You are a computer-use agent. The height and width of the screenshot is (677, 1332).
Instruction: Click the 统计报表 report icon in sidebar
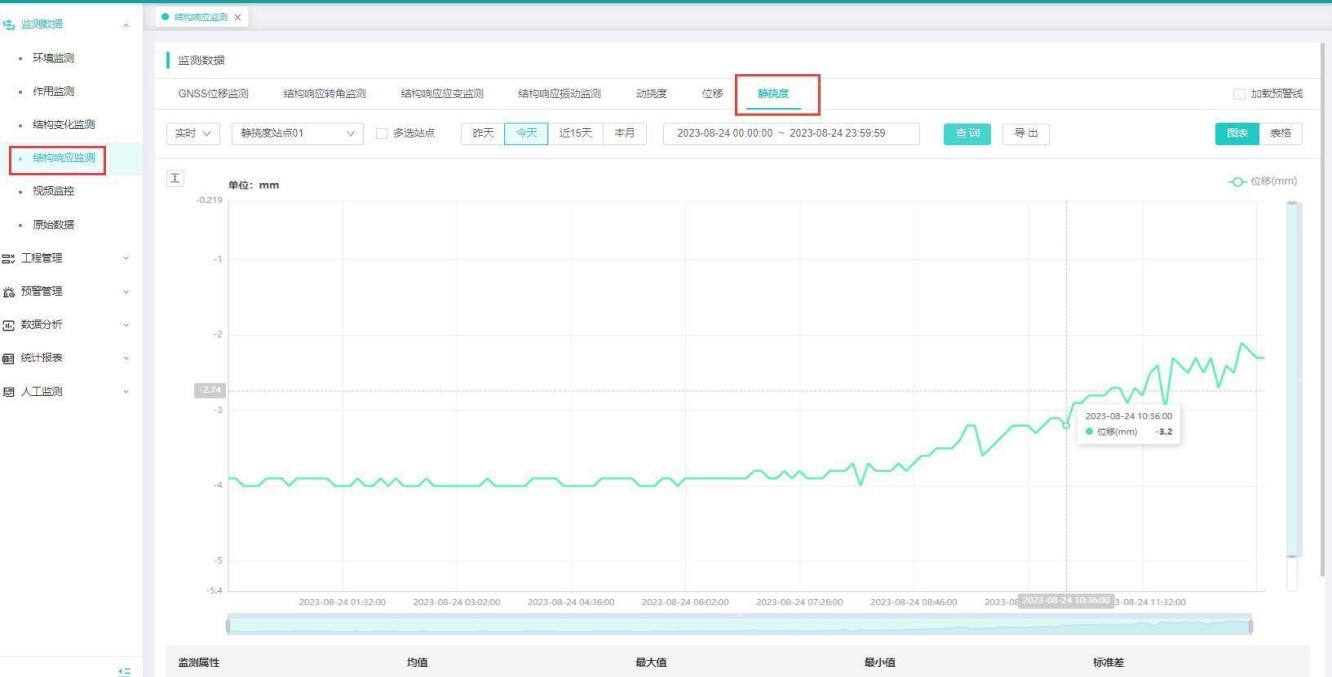click(x=9, y=358)
